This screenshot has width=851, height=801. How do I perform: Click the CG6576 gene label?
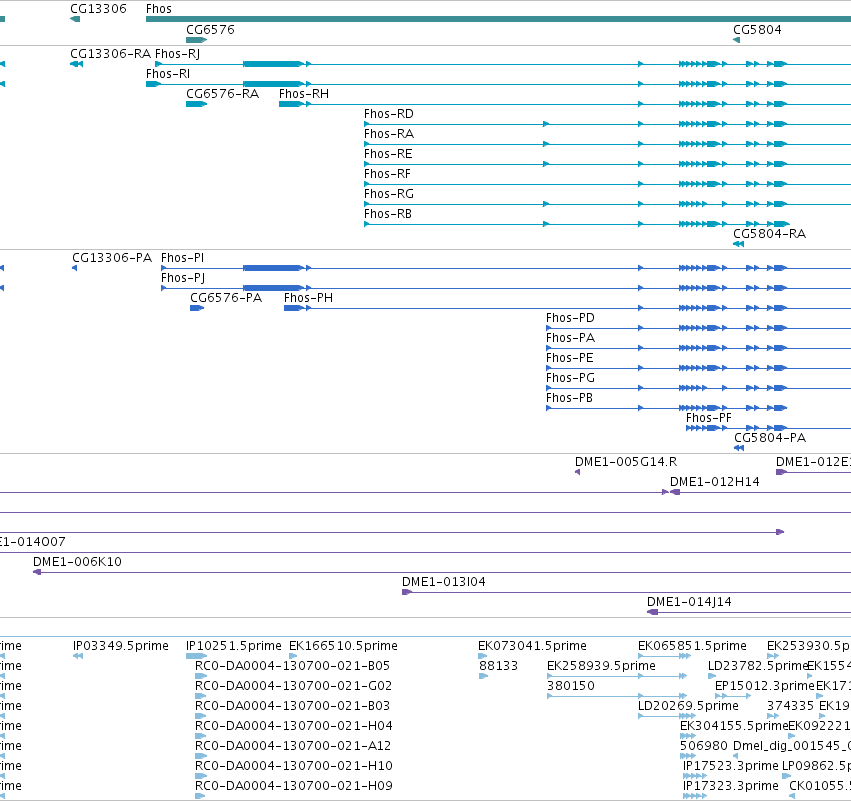[x=210, y=30]
